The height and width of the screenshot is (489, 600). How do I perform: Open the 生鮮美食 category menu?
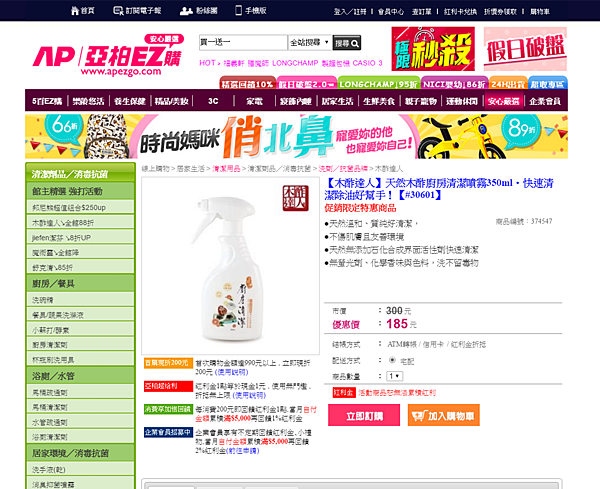379,101
